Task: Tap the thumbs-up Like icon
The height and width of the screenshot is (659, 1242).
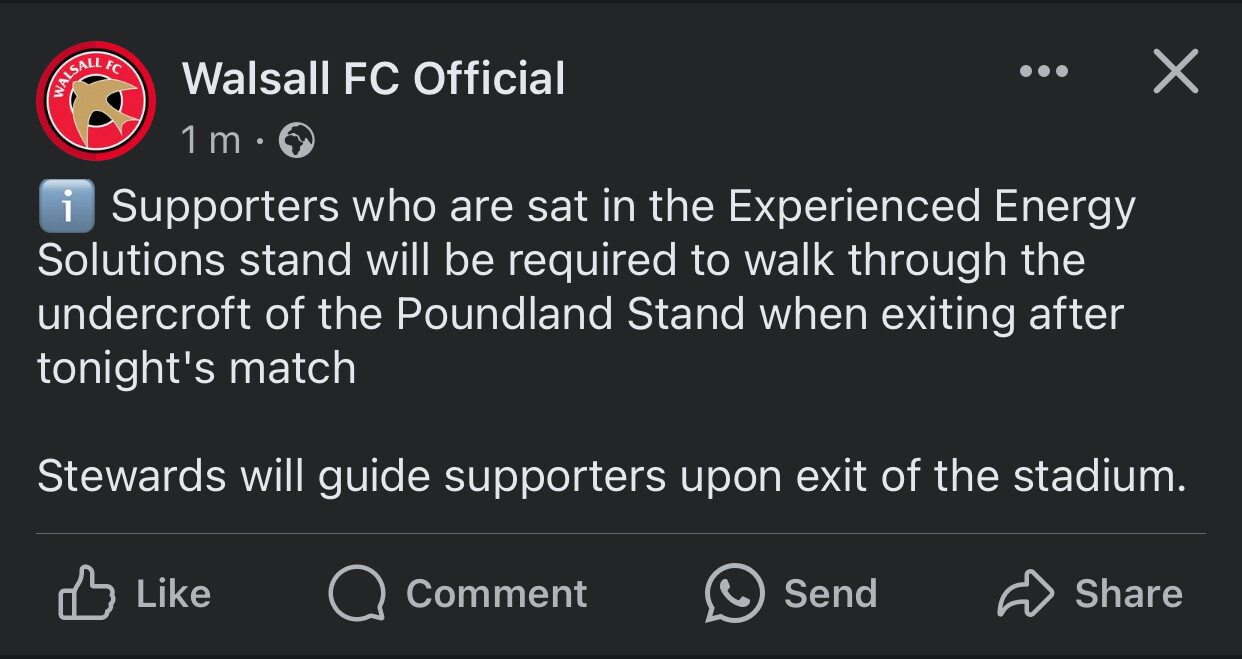Action: click(x=89, y=594)
